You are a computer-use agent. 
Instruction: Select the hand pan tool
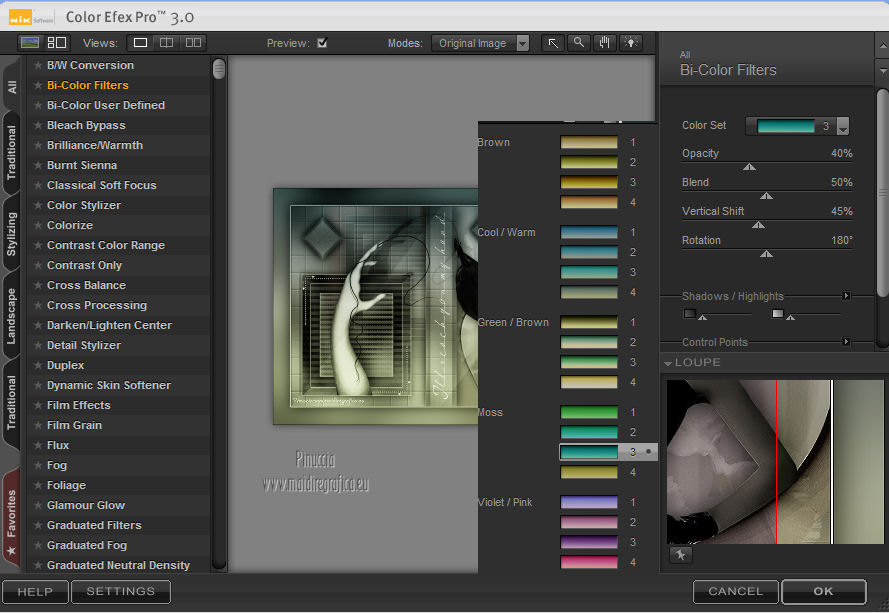coord(604,43)
